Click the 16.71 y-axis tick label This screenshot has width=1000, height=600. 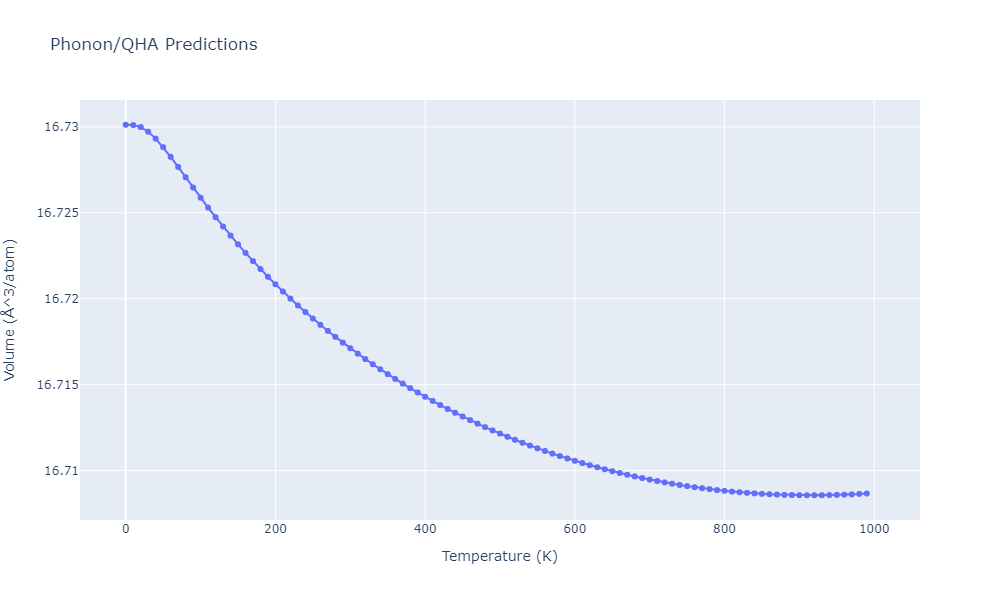tap(60, 471)
